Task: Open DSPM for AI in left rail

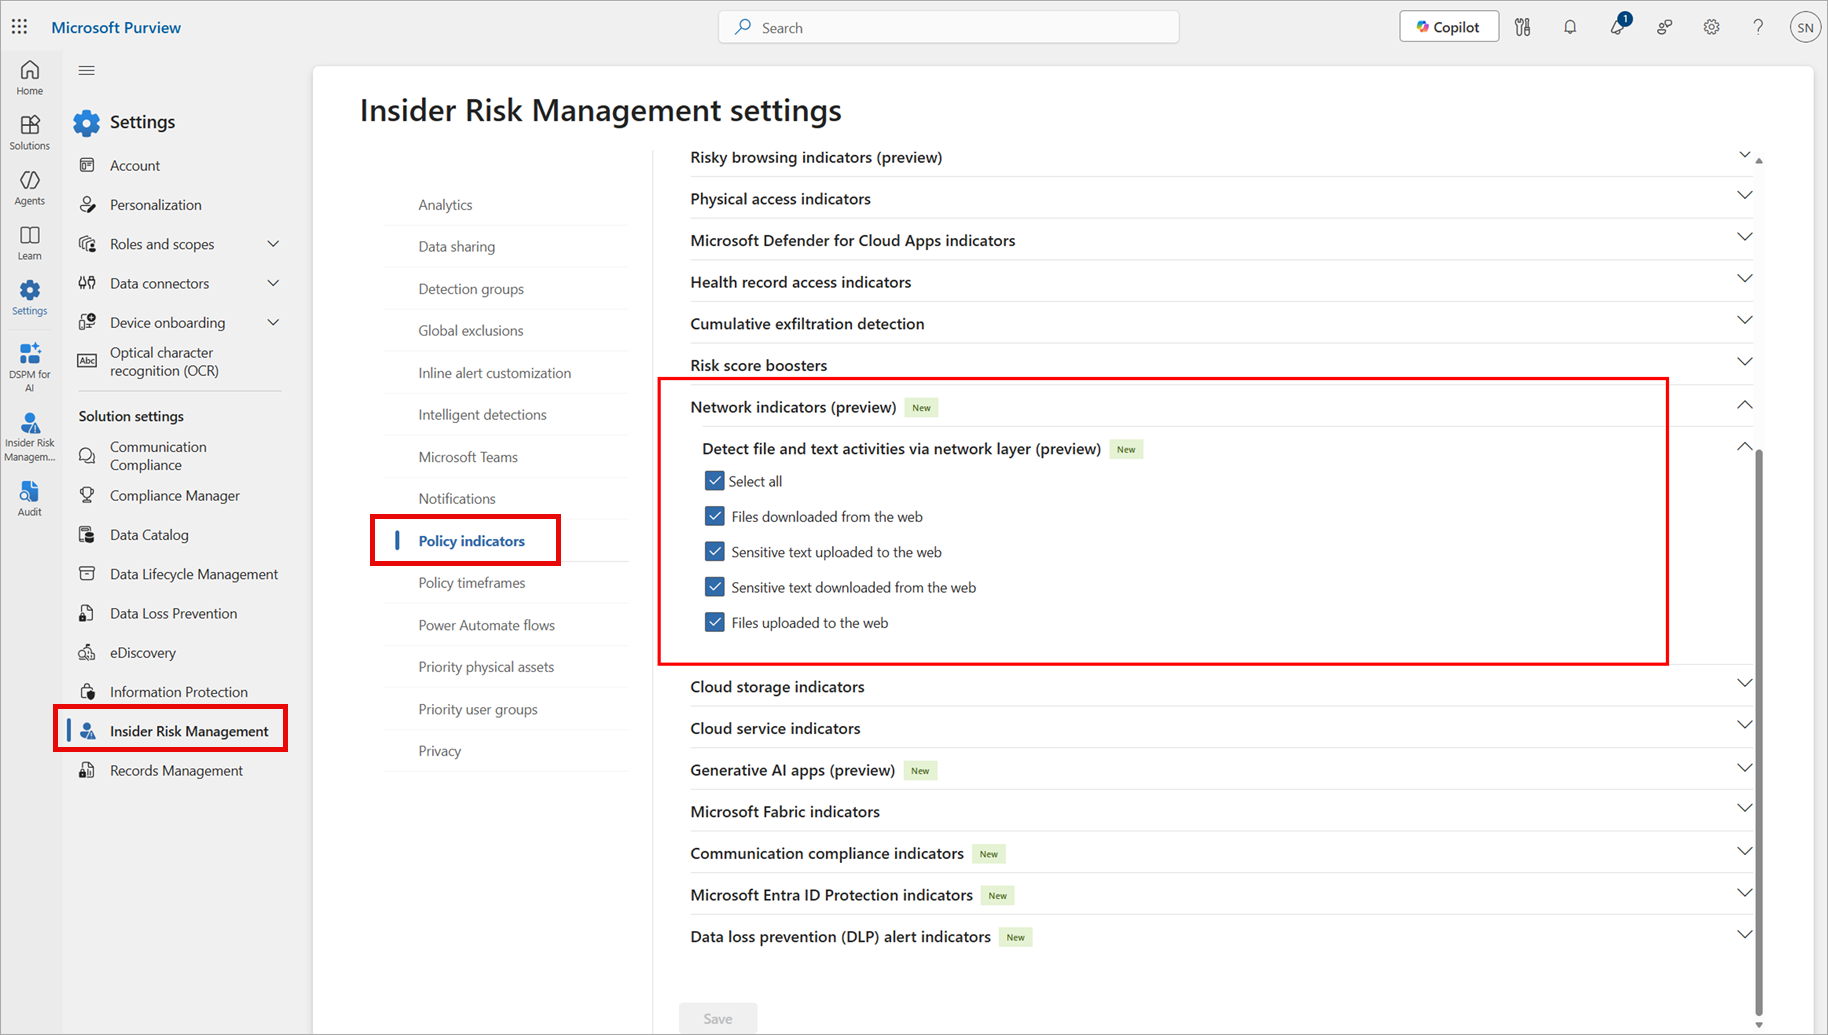Action: point(30,367)
